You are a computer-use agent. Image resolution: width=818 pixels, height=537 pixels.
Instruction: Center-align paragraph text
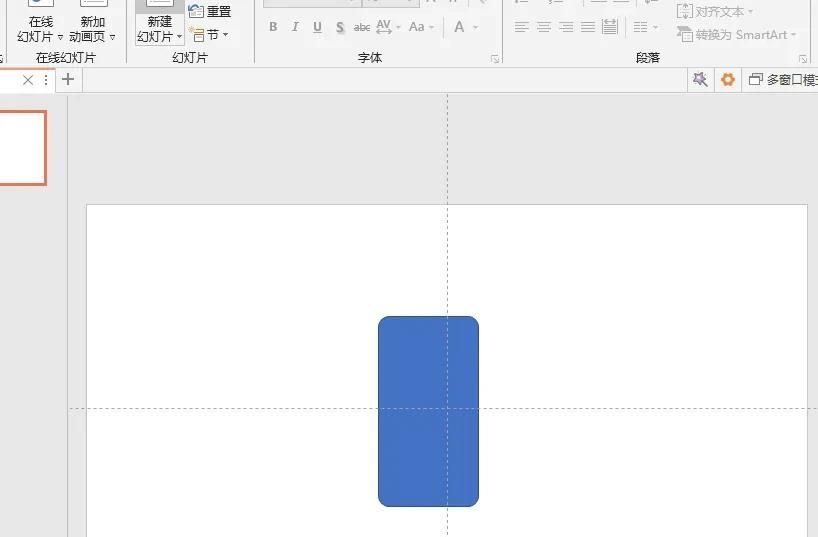click(x=544, y=27)
